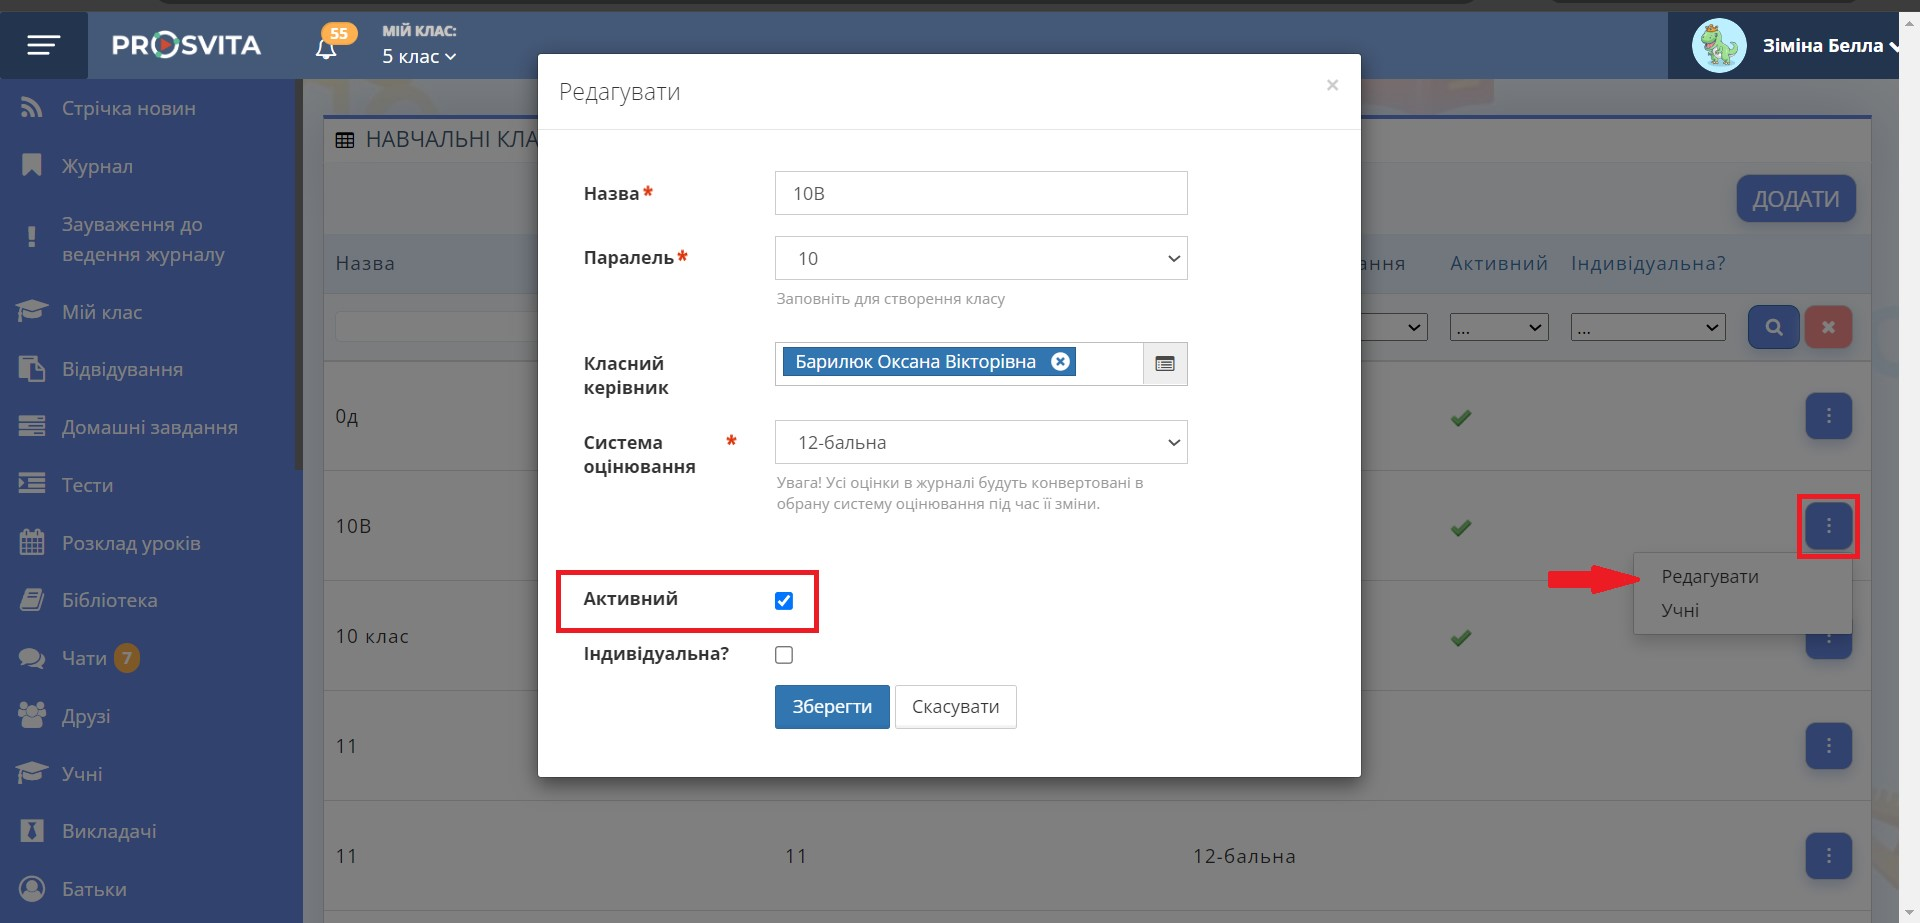Choose Учні in the context menu

(1680, 611)
